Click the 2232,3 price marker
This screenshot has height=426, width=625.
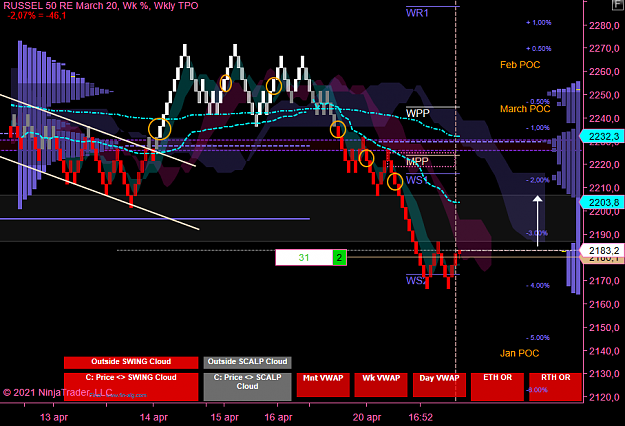(x=602, y=136)
